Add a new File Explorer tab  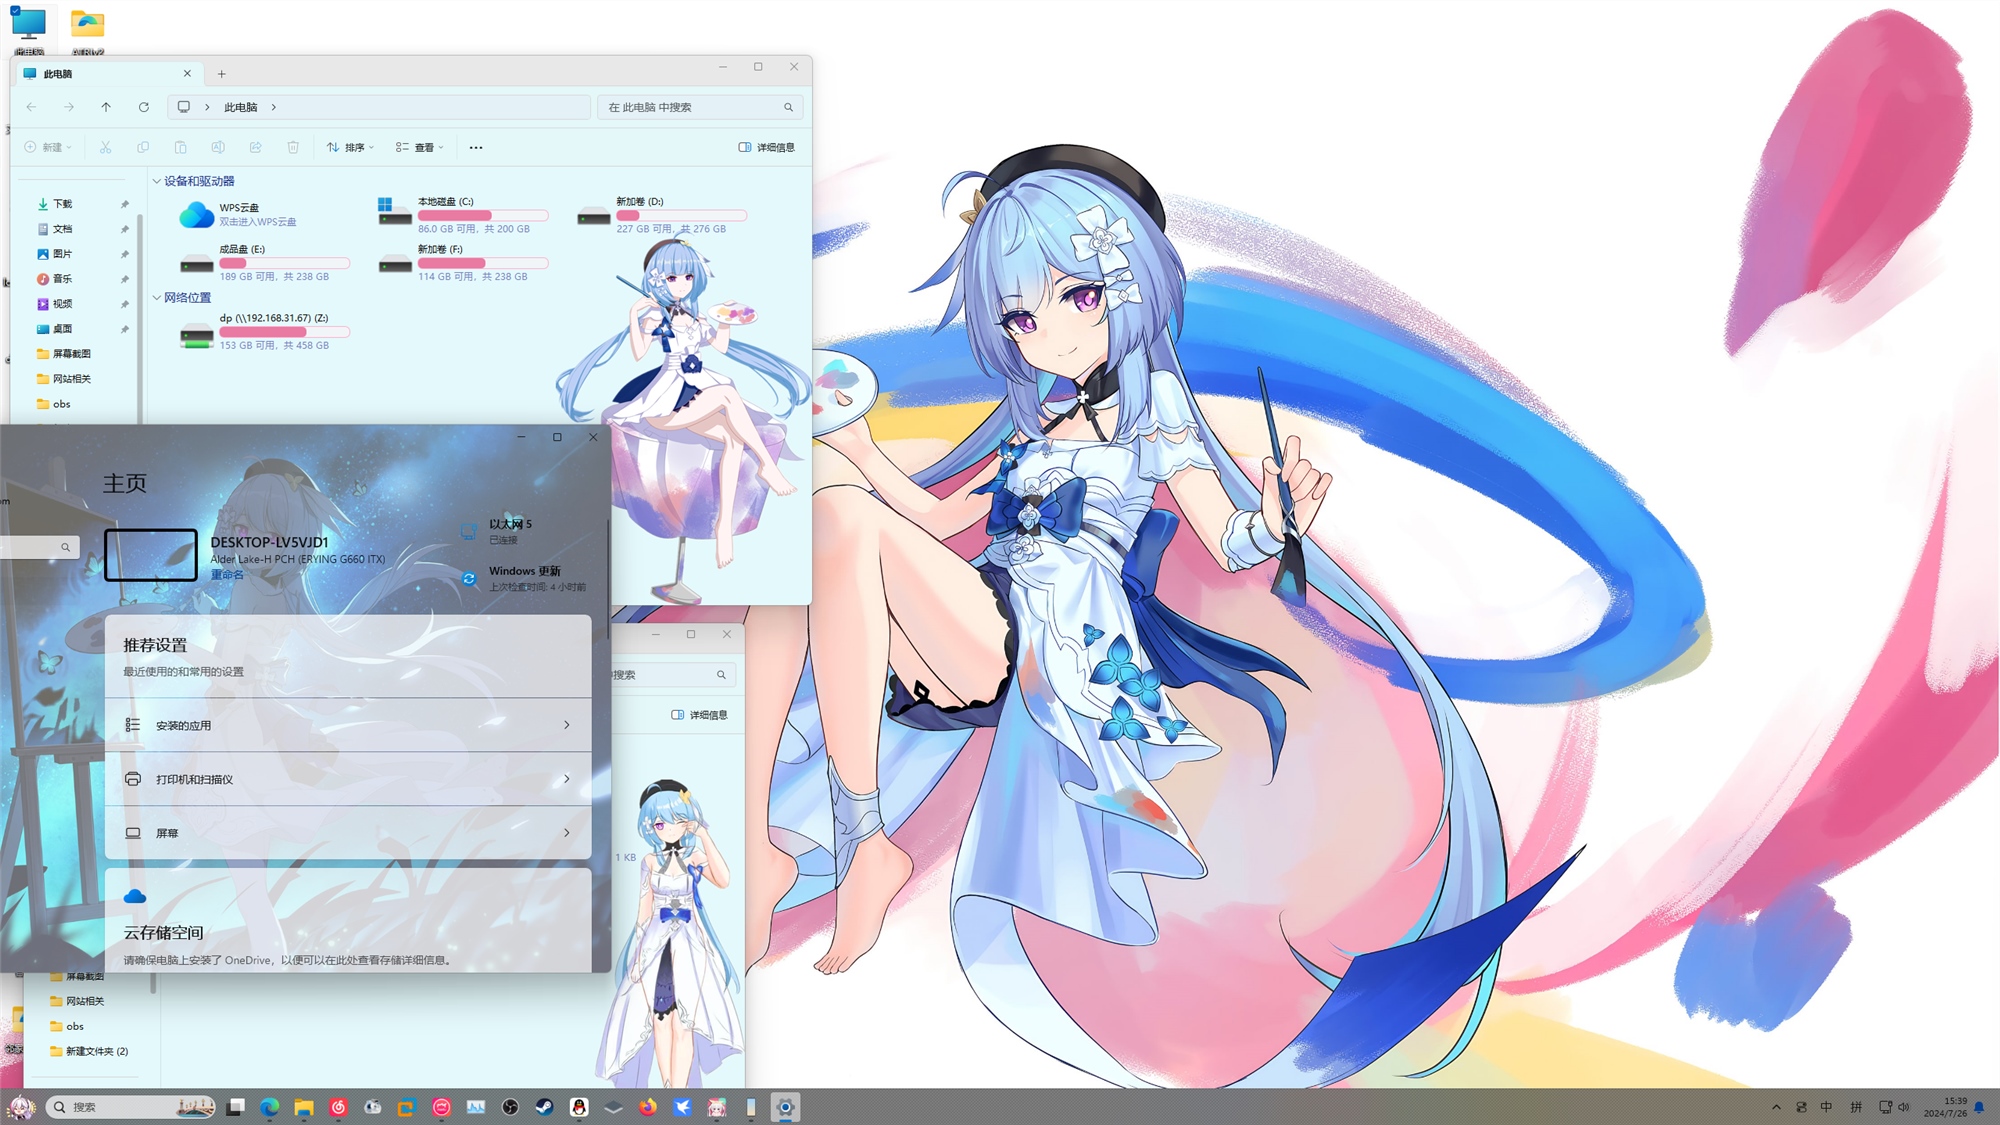click(x=222, y=74)
